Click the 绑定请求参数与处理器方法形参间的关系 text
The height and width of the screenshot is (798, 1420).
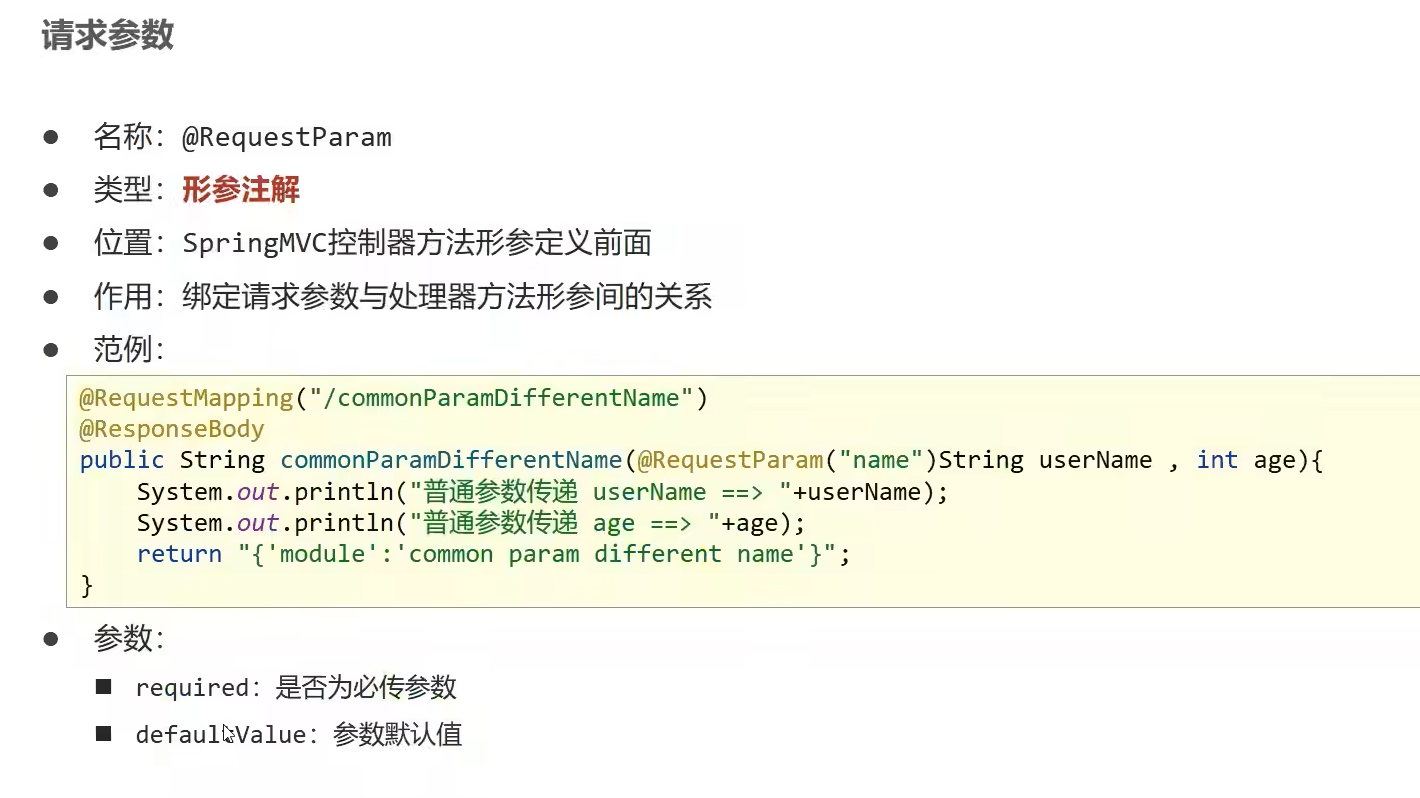point(447,297)
